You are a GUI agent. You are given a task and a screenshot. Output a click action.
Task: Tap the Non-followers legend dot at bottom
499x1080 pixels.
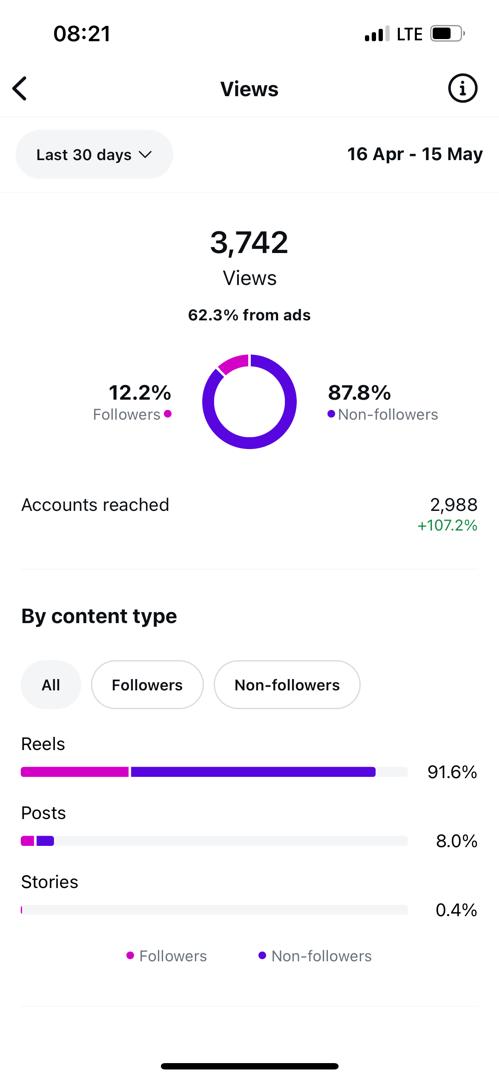[x=262, y=956]
